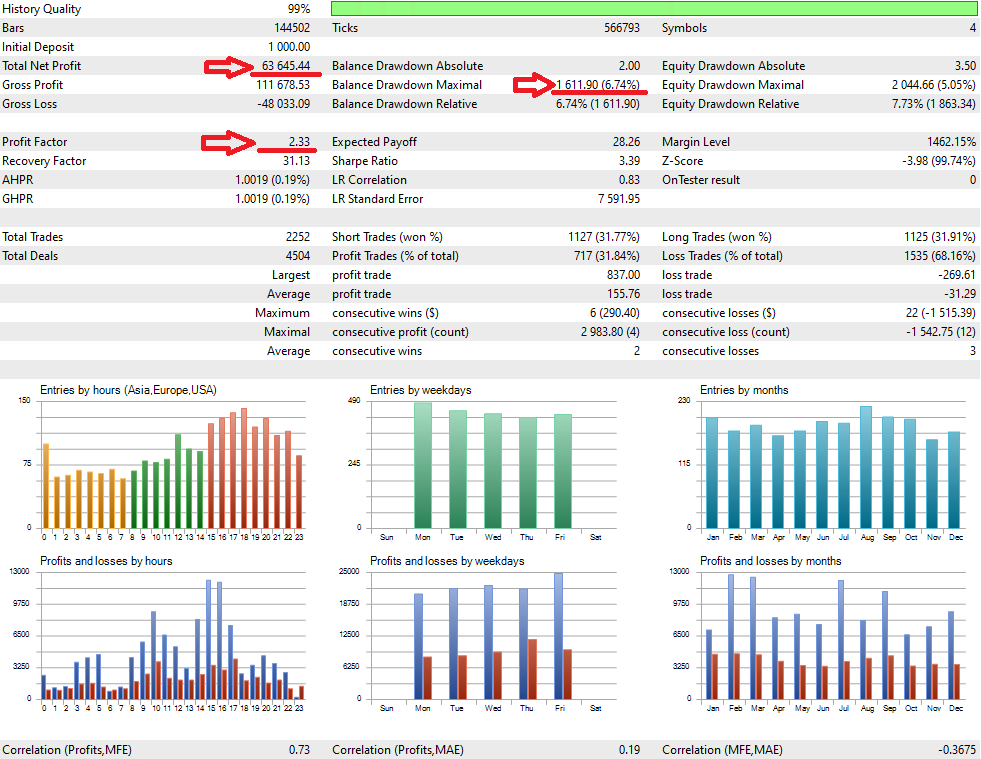
Task: Click the Total Trades value 2252
Action: click(298, 237)
